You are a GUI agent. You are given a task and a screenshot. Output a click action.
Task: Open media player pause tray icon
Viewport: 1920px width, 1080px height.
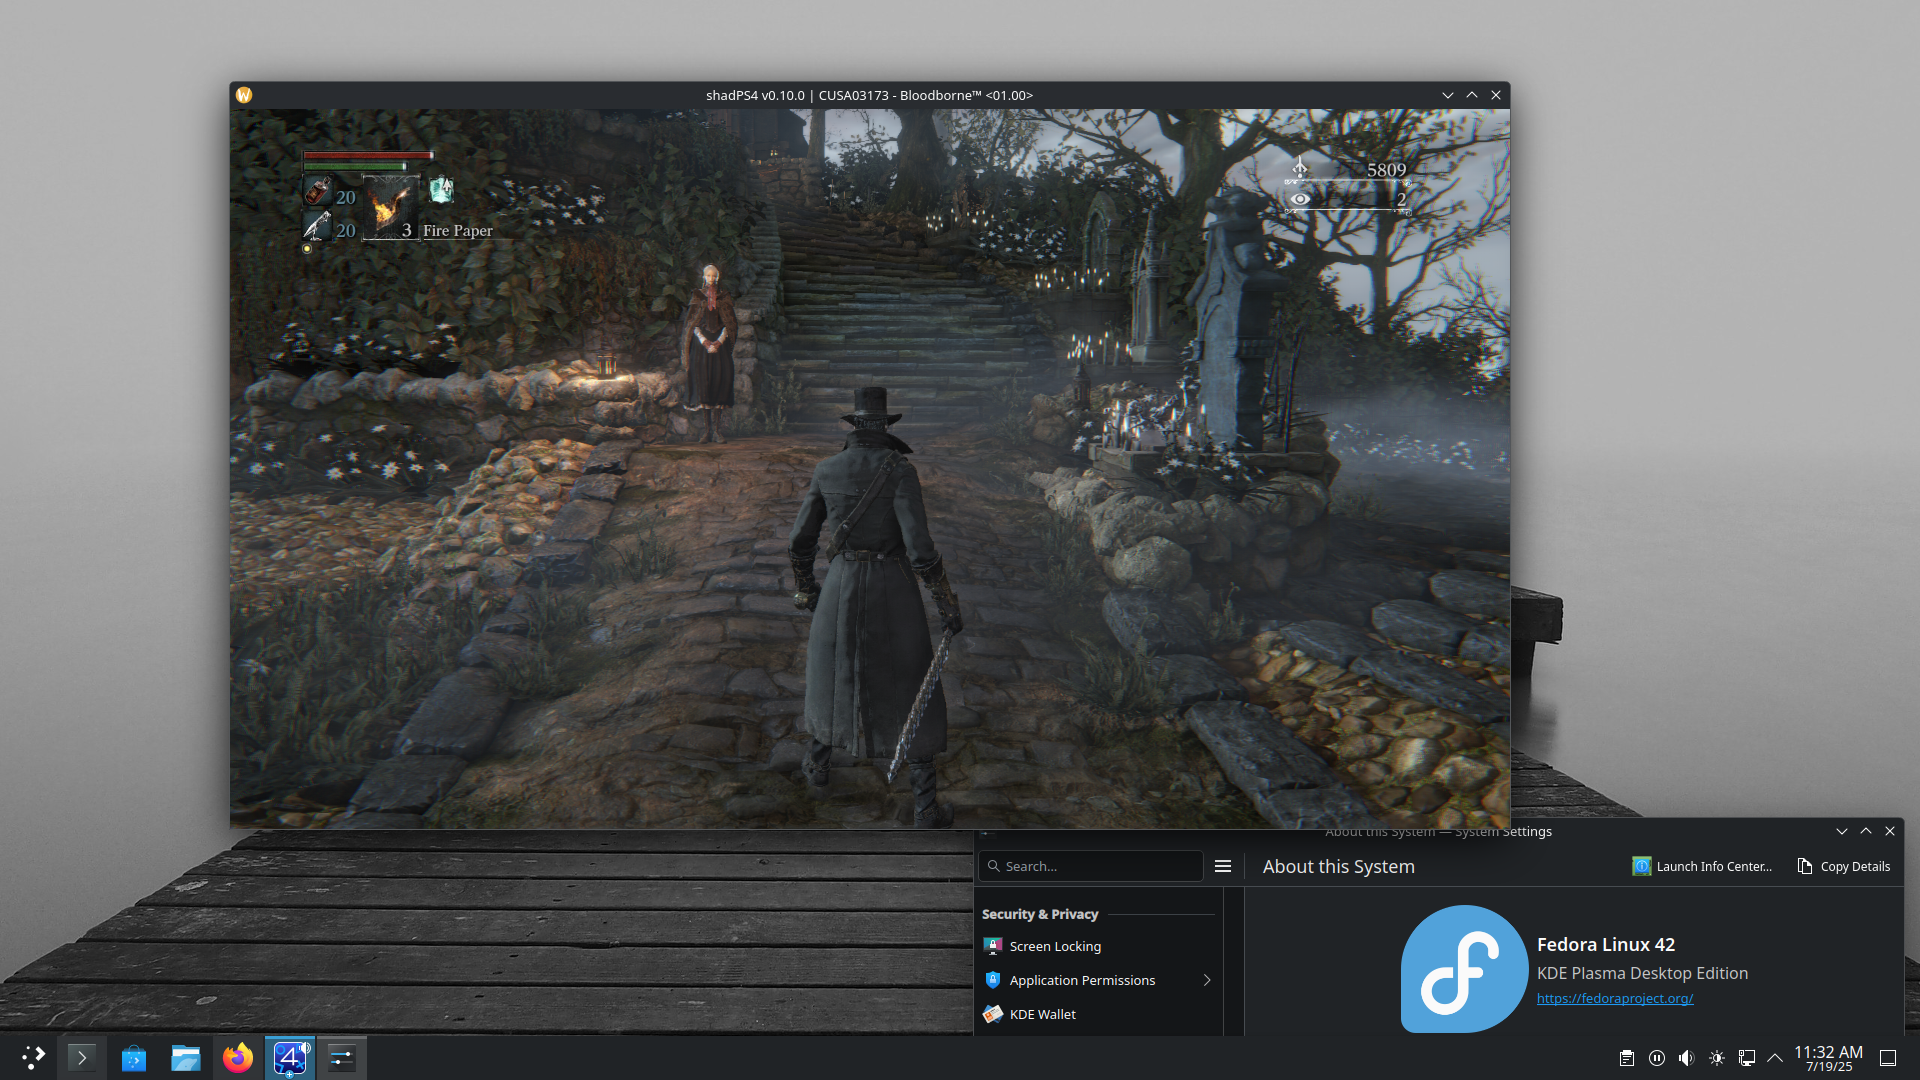pos(1657,1058)
